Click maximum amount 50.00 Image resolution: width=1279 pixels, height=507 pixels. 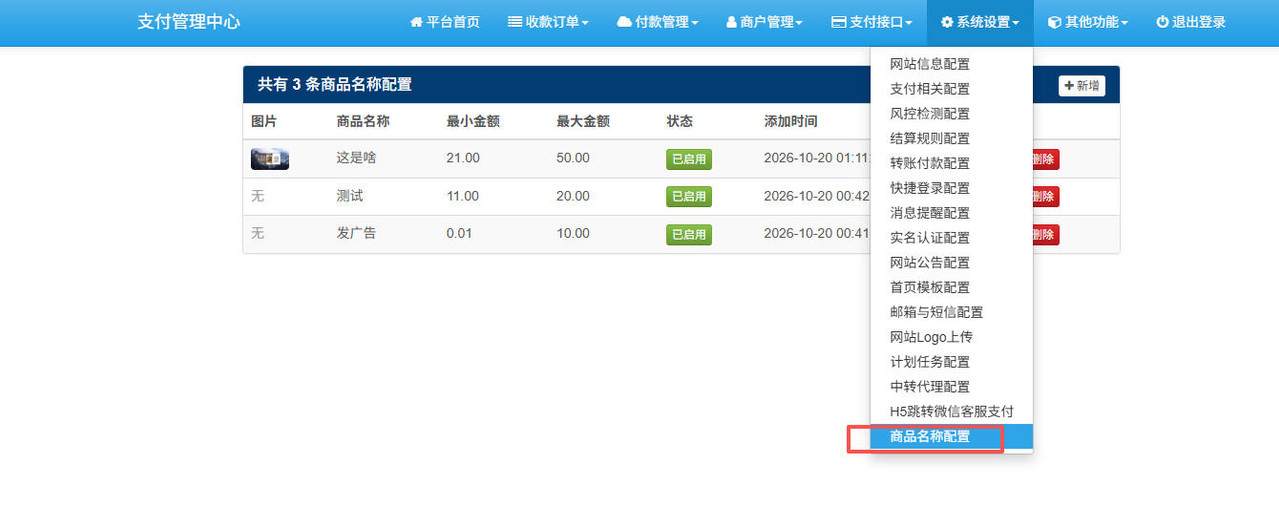pos(573,158)
